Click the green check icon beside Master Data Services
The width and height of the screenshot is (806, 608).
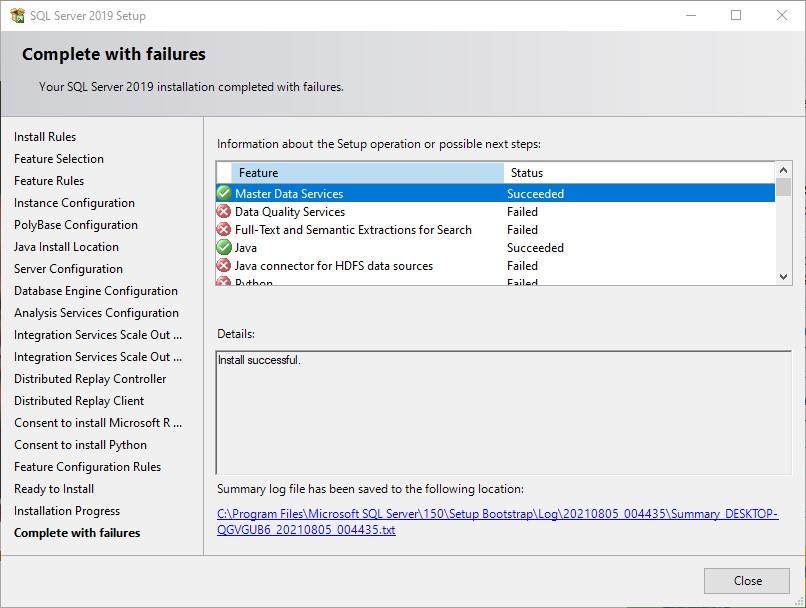[x=224, y=193]
